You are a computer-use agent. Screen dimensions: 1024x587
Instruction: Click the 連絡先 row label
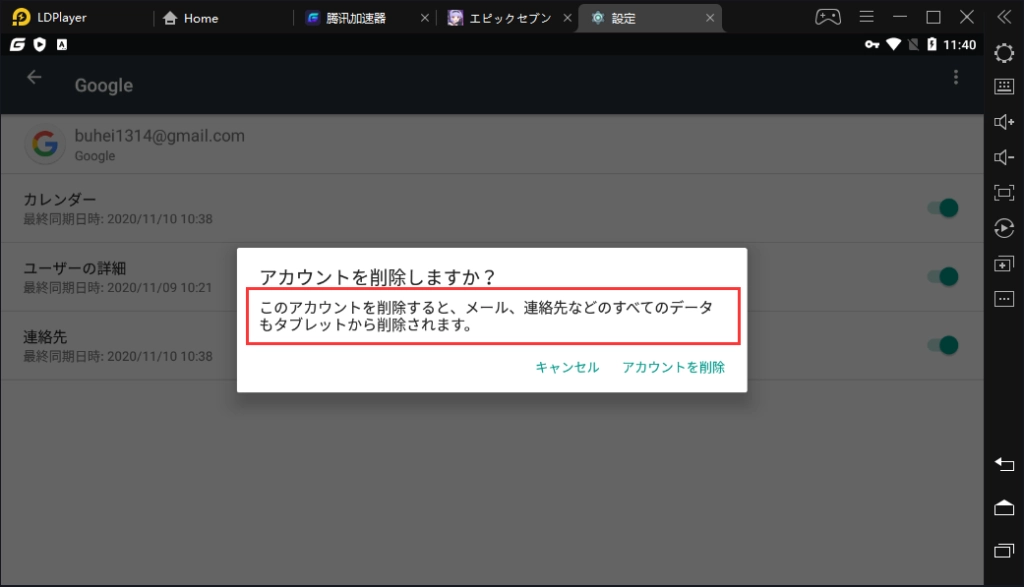point(45,336)
